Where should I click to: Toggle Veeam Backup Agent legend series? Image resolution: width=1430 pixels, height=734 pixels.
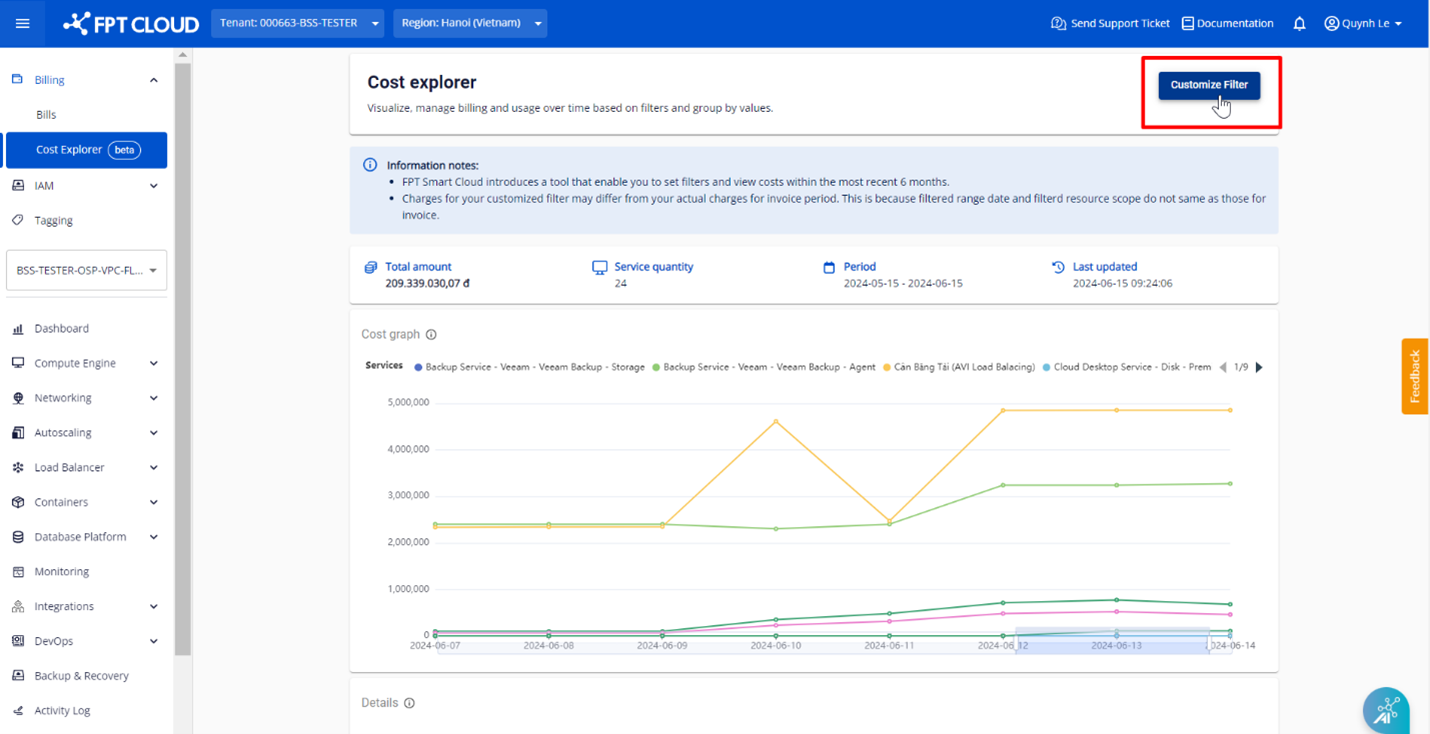click(x=764, y=367)
